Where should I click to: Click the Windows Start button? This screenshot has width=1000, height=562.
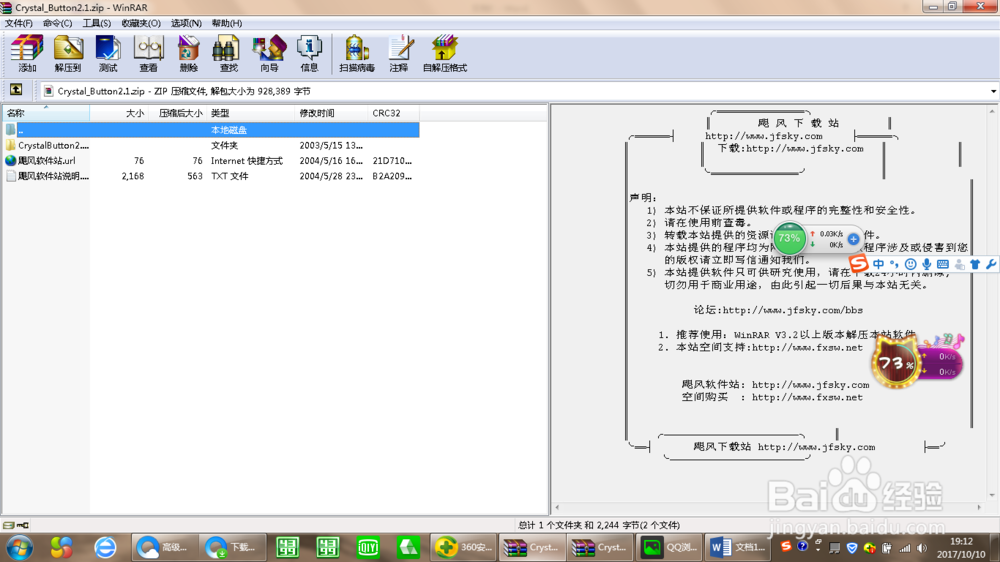click(x=20, y=547)
